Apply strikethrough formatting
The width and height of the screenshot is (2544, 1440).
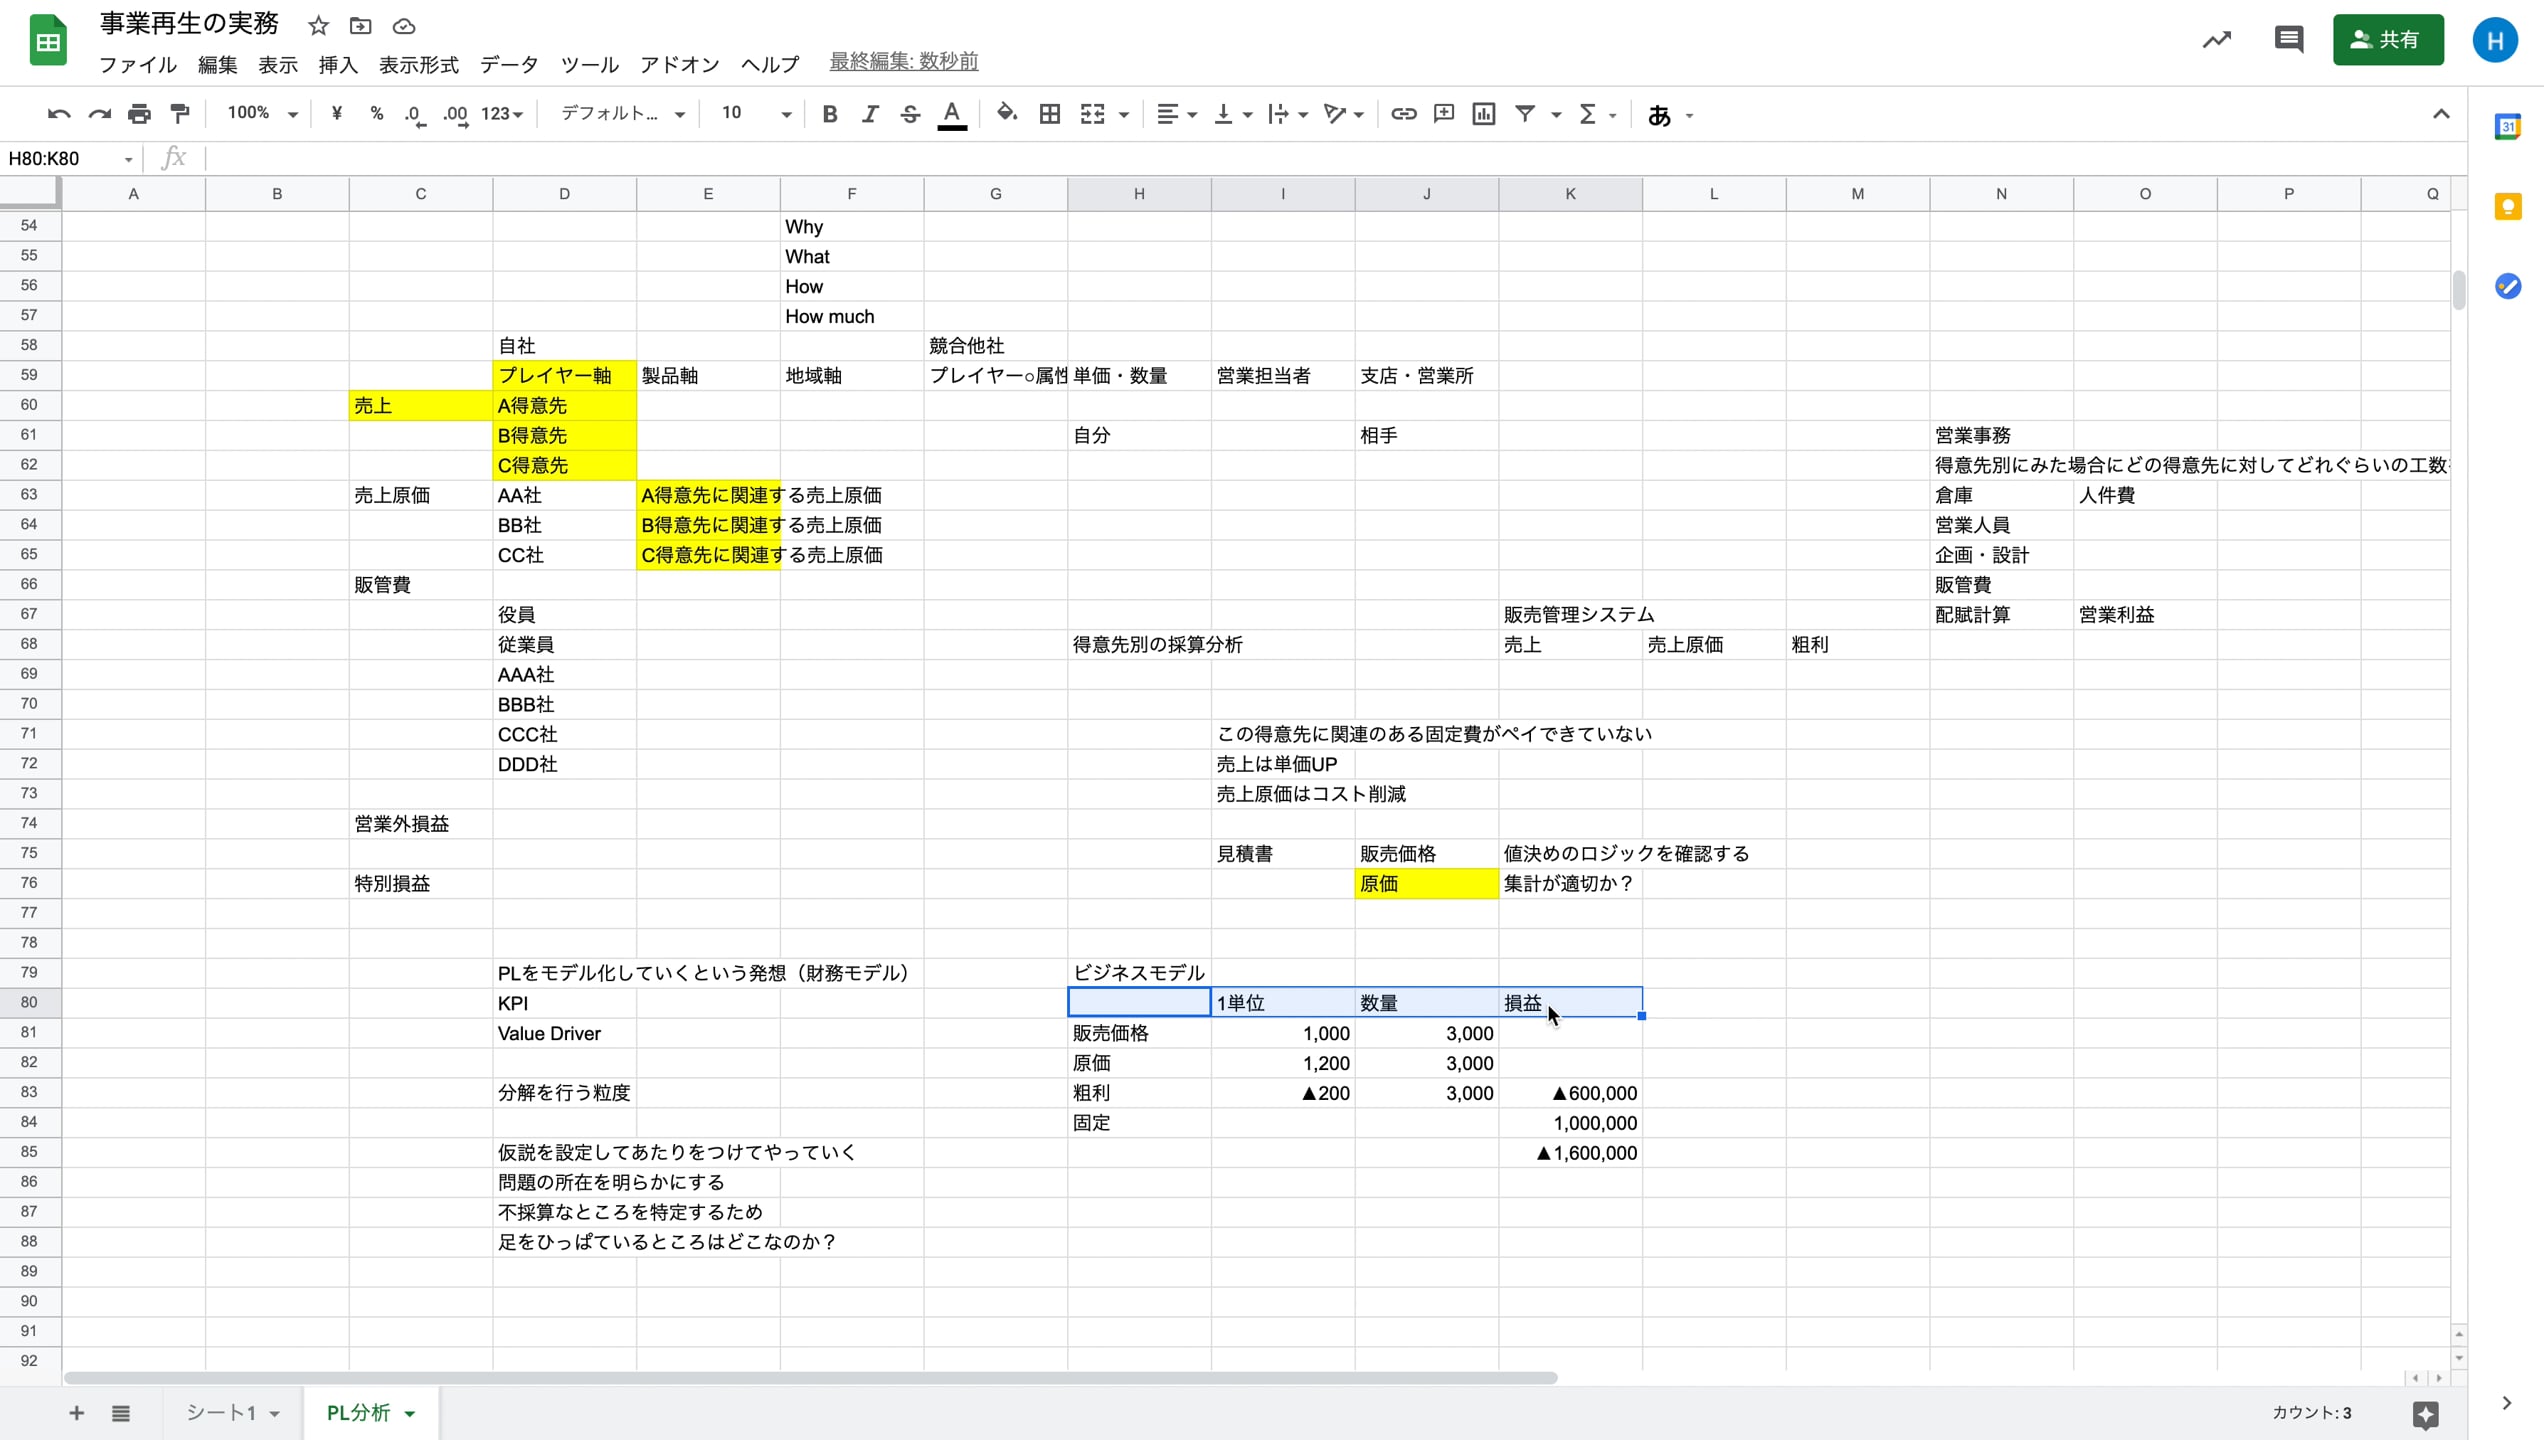[x=909, y=114]
